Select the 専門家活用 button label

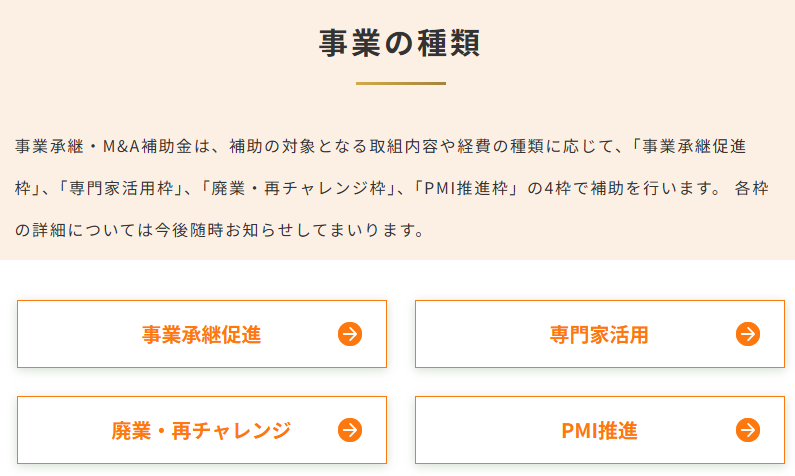point(599,335)
